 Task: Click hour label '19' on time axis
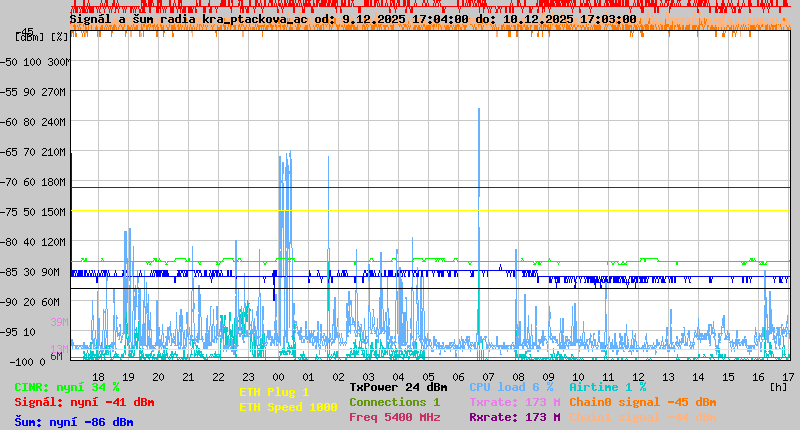(129, 377)
